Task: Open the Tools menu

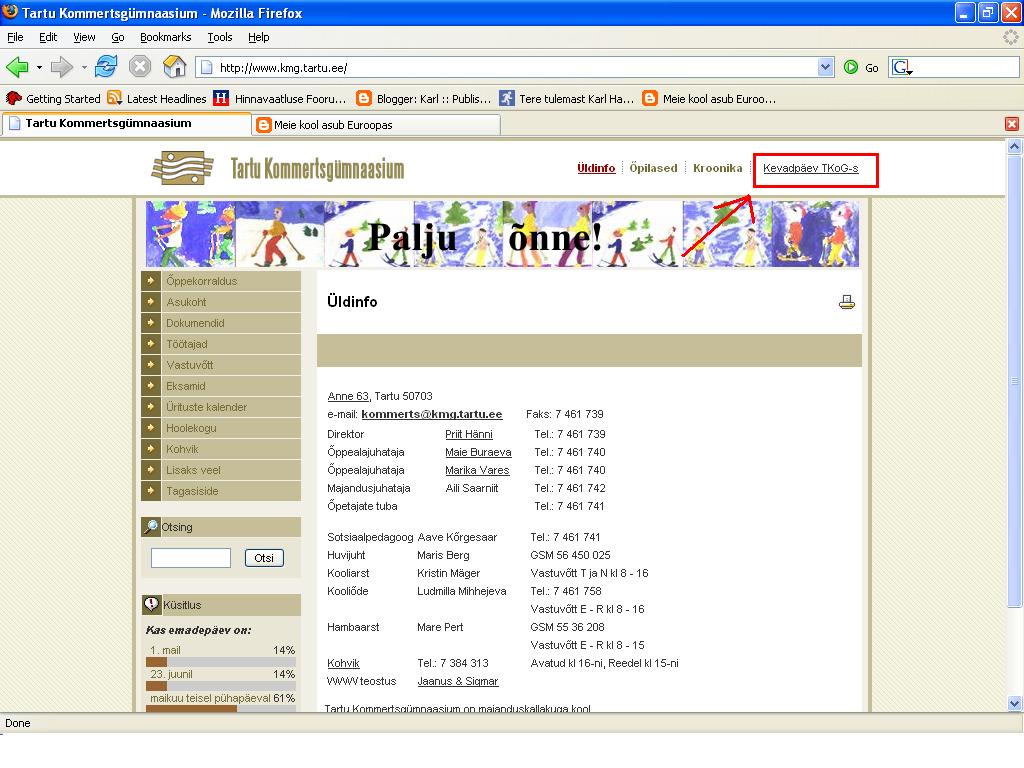Action: (219, 37)
